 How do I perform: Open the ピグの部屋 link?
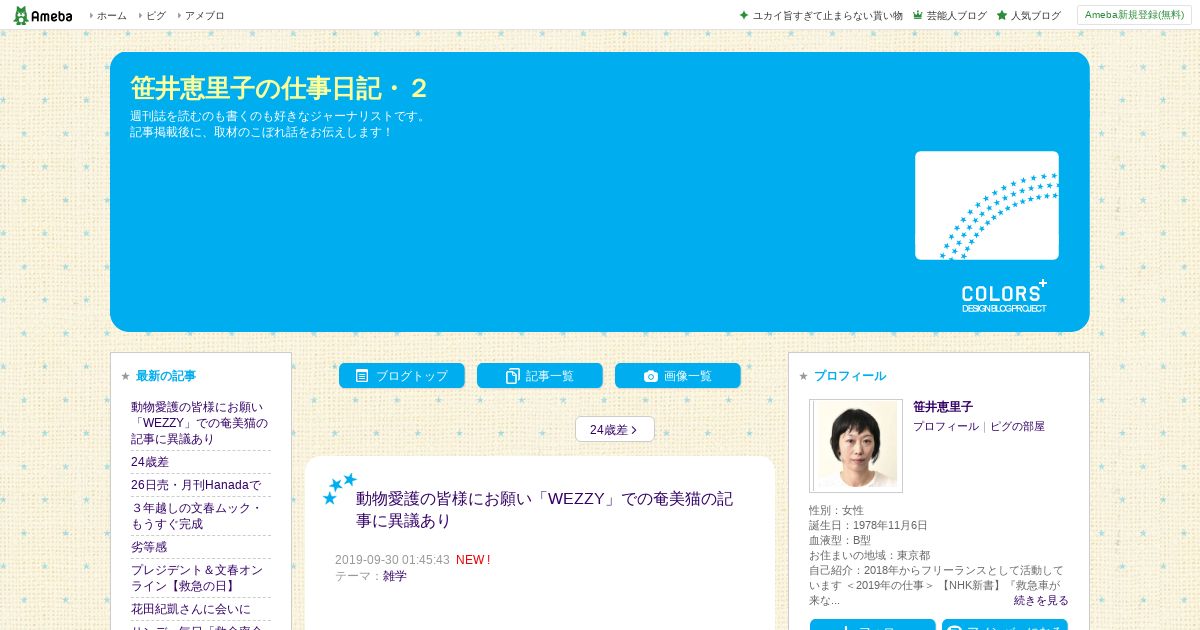click(x=1018, y=426)
